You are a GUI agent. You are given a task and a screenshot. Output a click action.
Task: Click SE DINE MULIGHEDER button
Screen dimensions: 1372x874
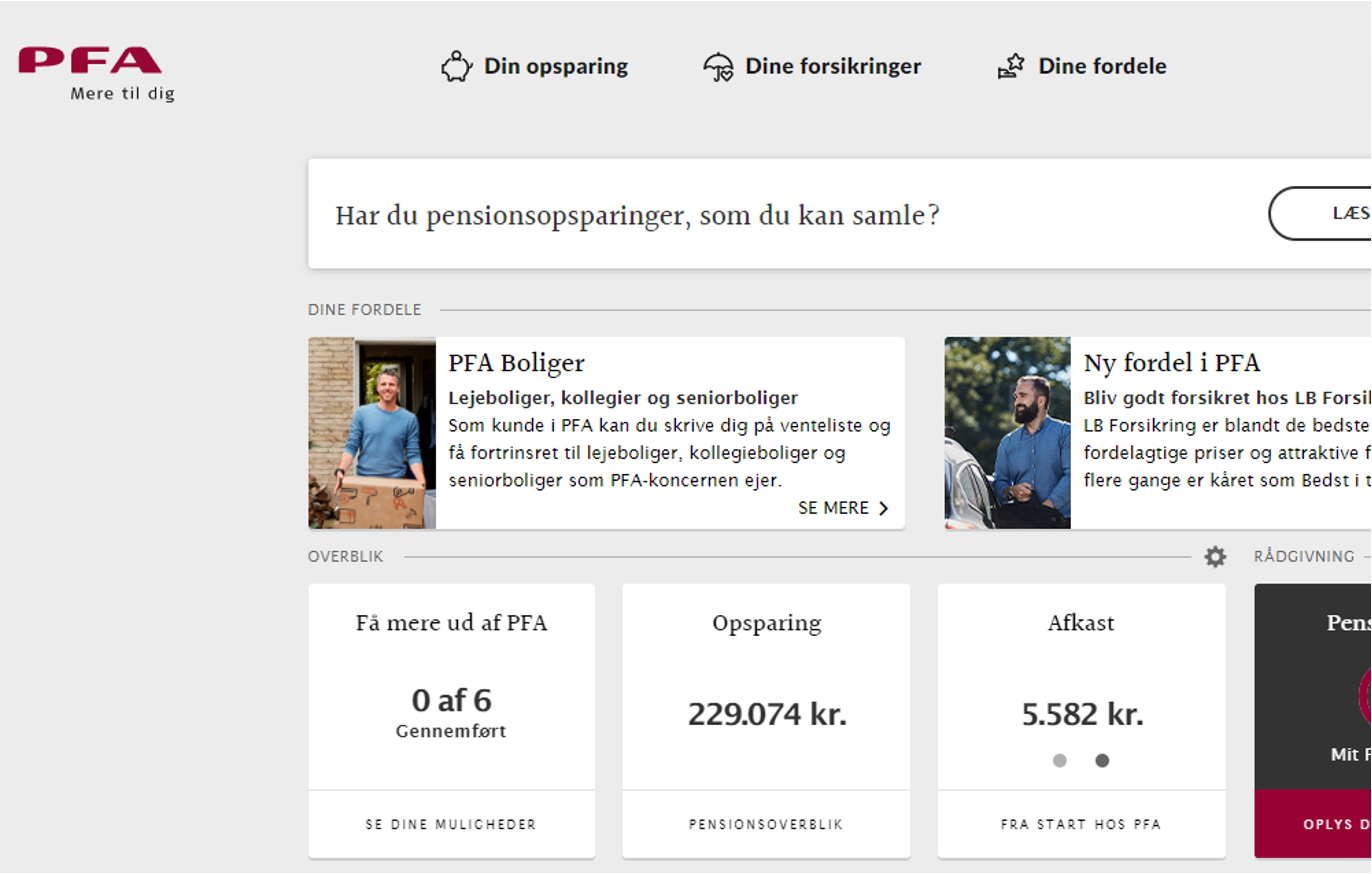(x=451, y=825)
